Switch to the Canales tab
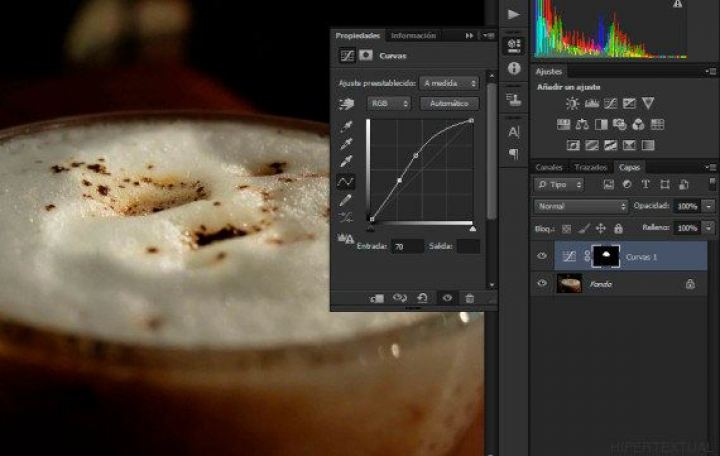Viewport: 720px width, 456px height. (549, 167)
